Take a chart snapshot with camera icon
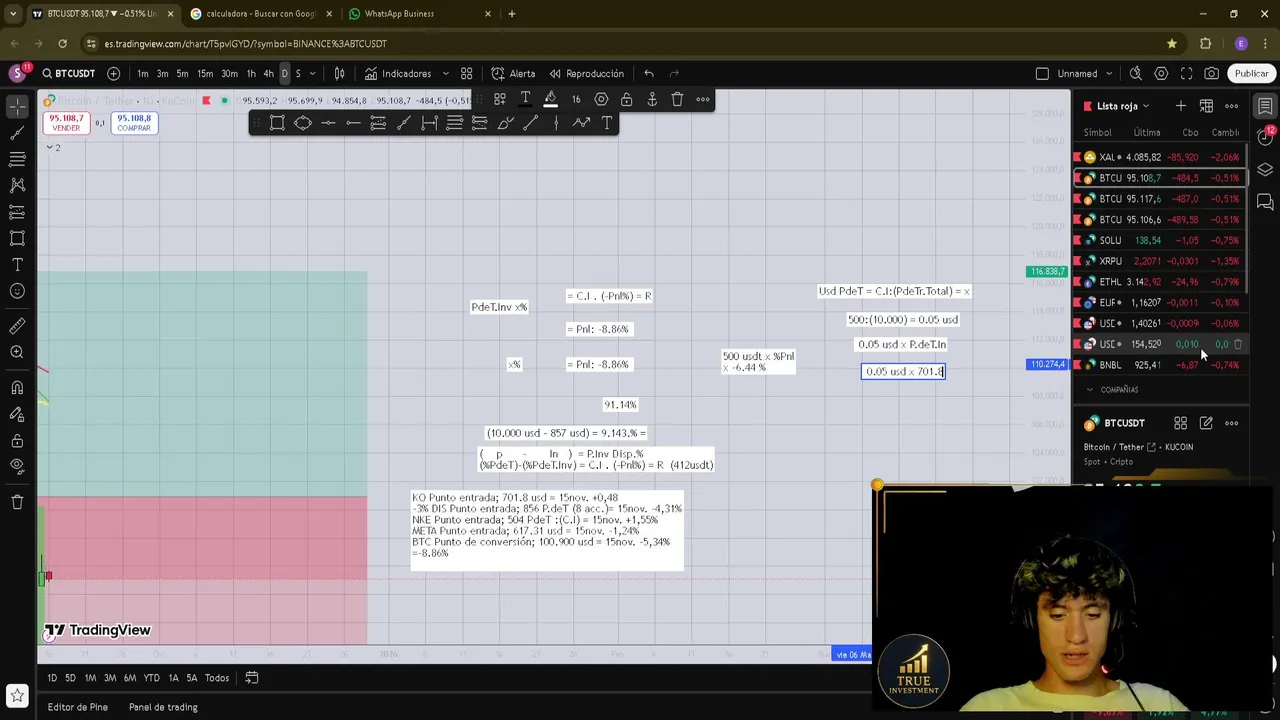 point(1211,73)
